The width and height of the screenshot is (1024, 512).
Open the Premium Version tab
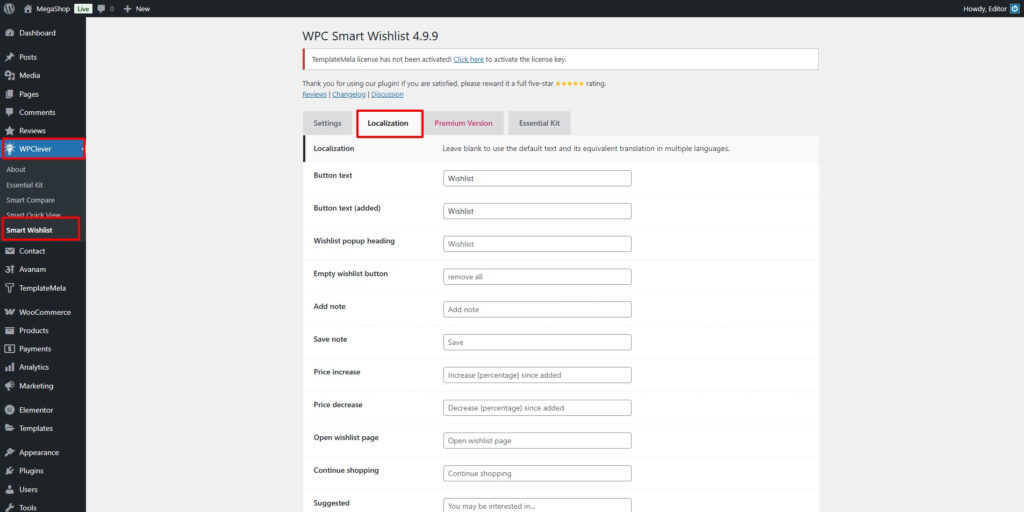pyautogui.click(x=464, y=123)
